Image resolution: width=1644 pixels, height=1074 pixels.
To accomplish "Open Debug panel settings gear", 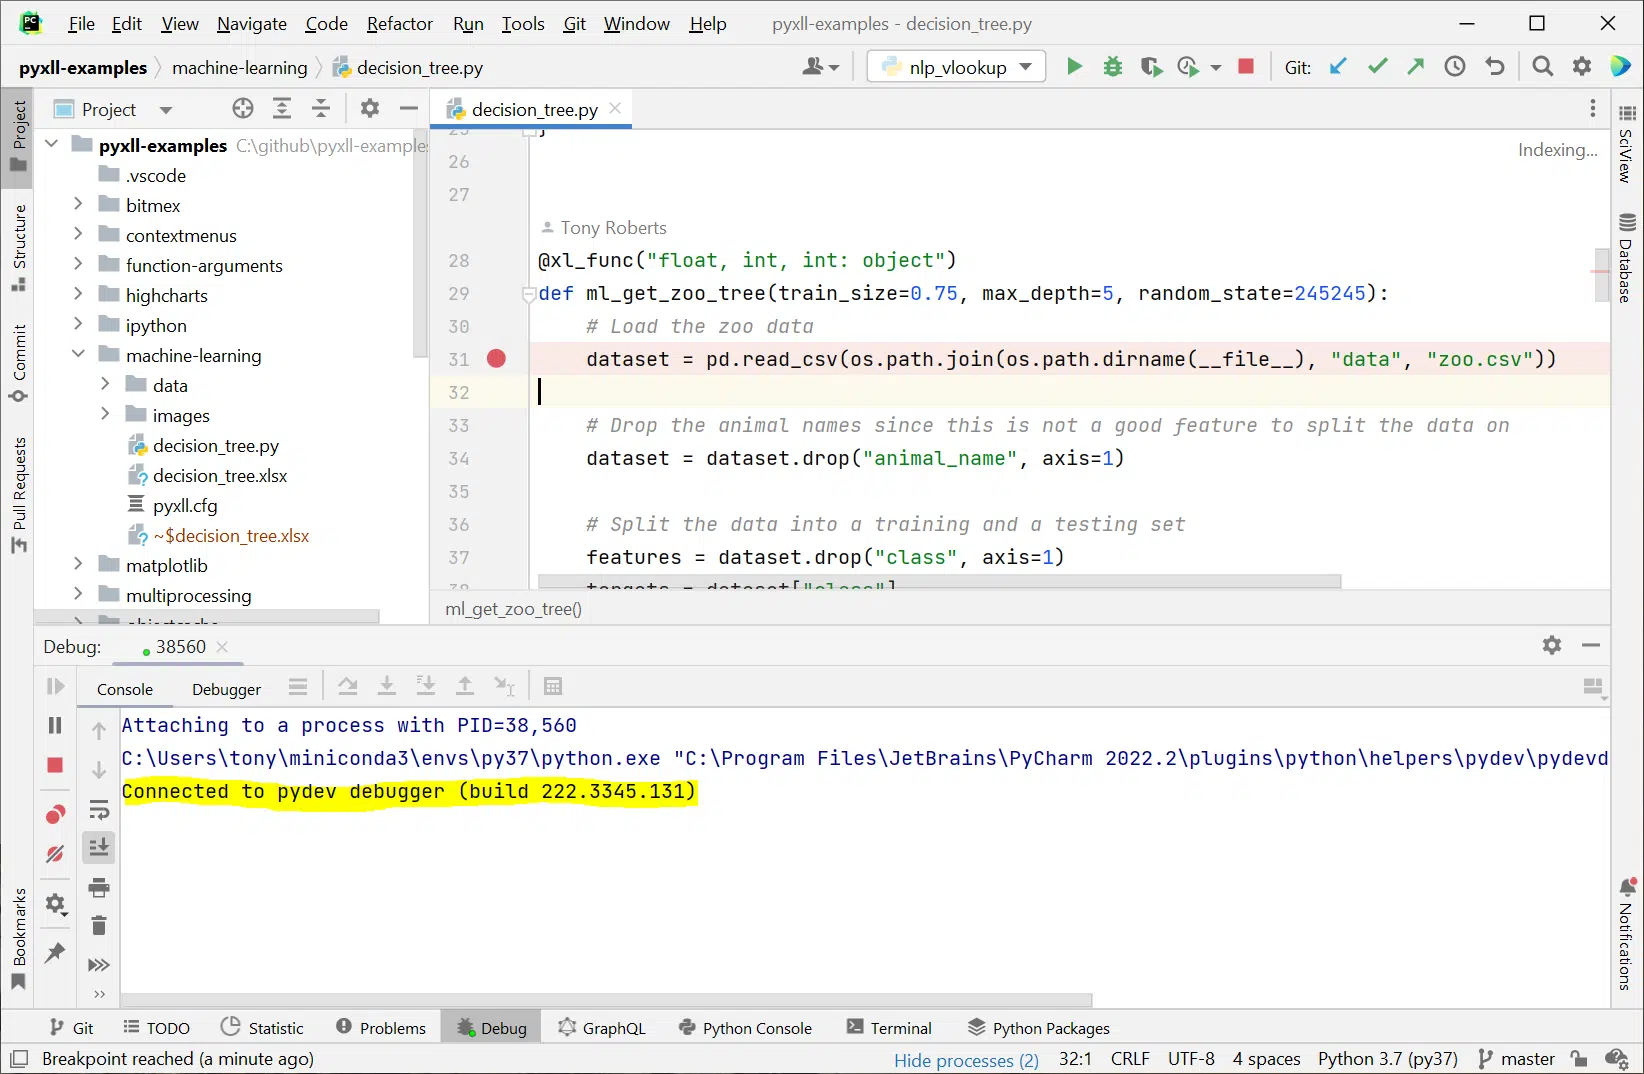I will pos(1552,646).
